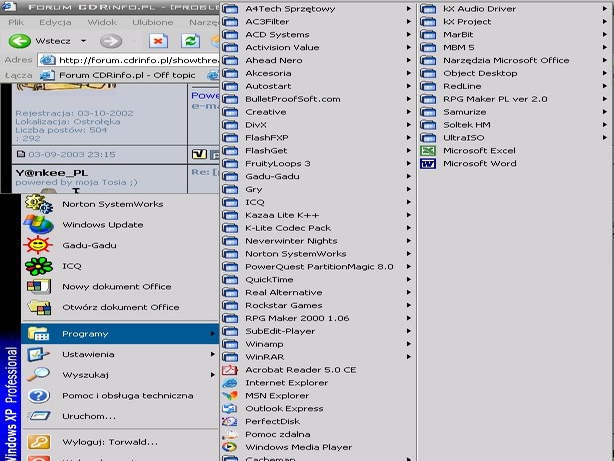Expand the Neverwinter Nights submenu arrow
Screen dimensions: 614x461
click(x=408, y=241)
